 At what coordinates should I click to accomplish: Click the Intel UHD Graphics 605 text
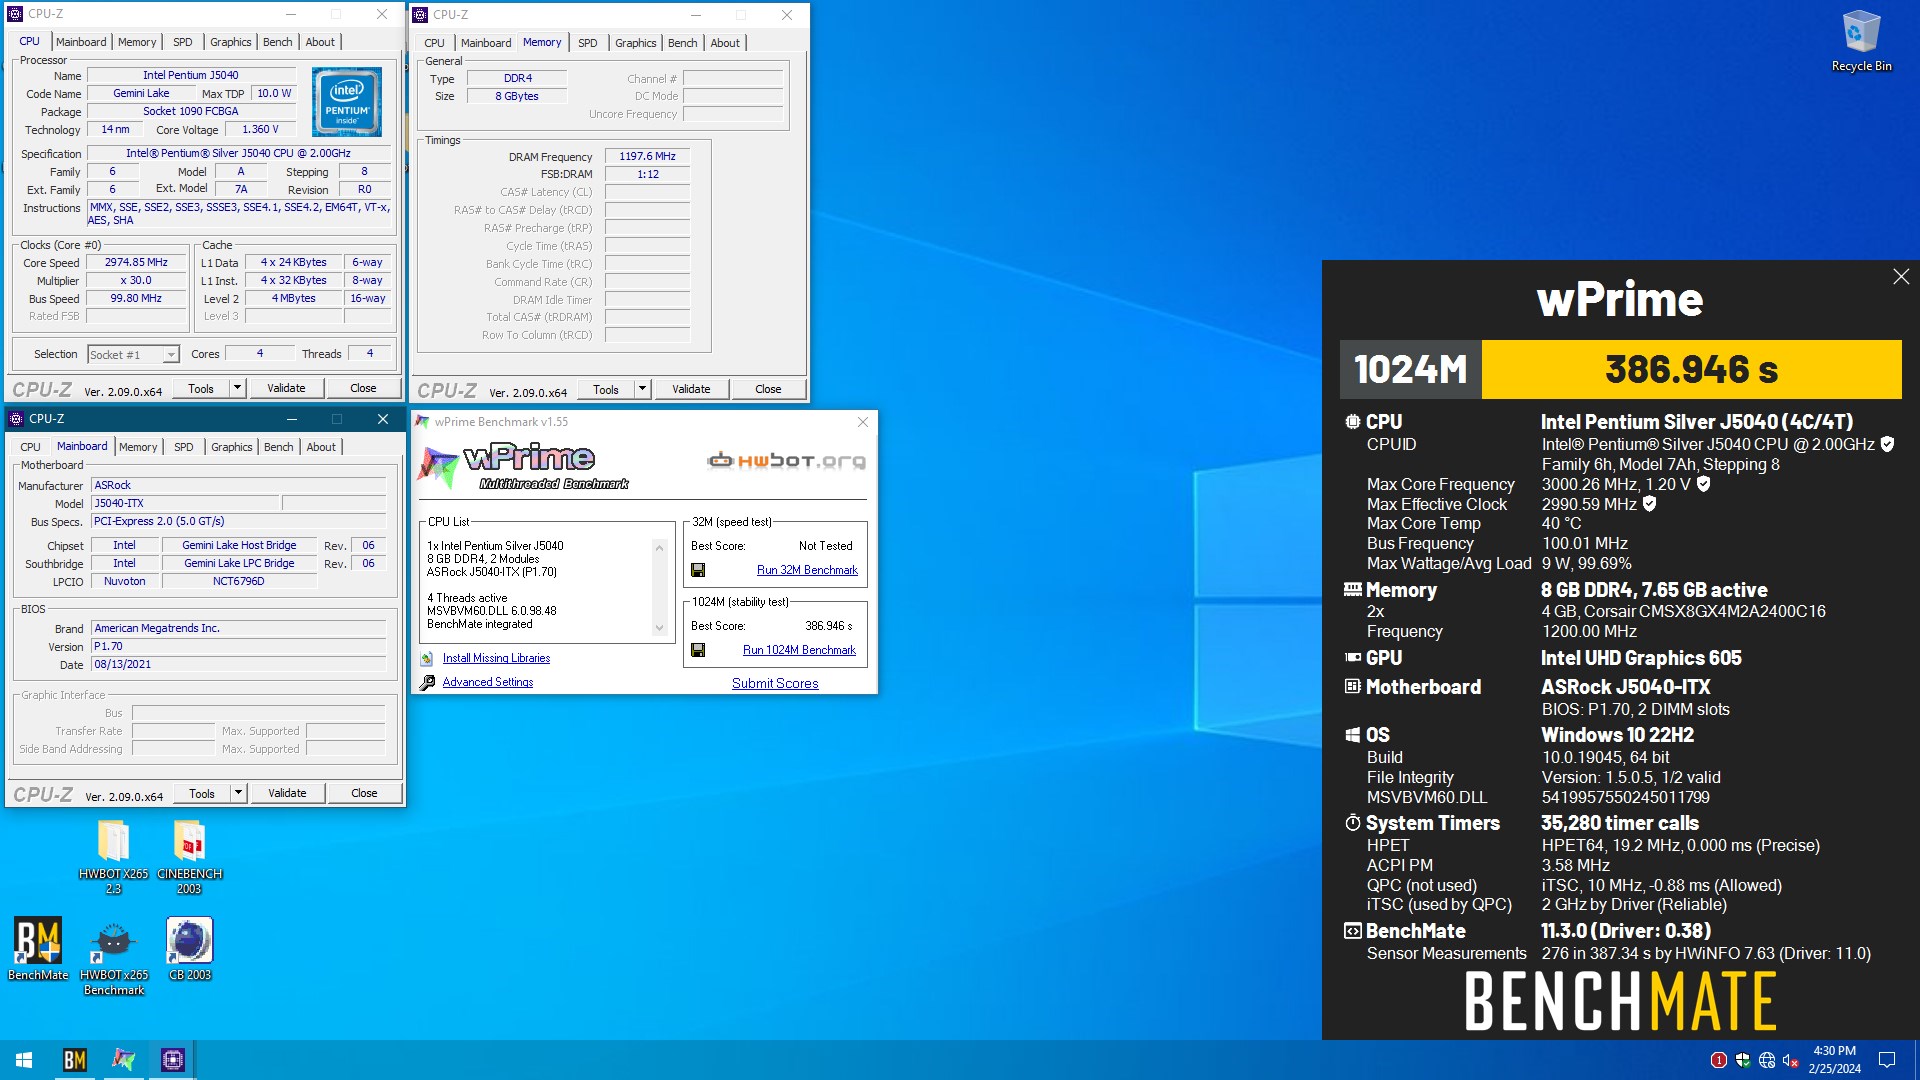coord(1641,658)
